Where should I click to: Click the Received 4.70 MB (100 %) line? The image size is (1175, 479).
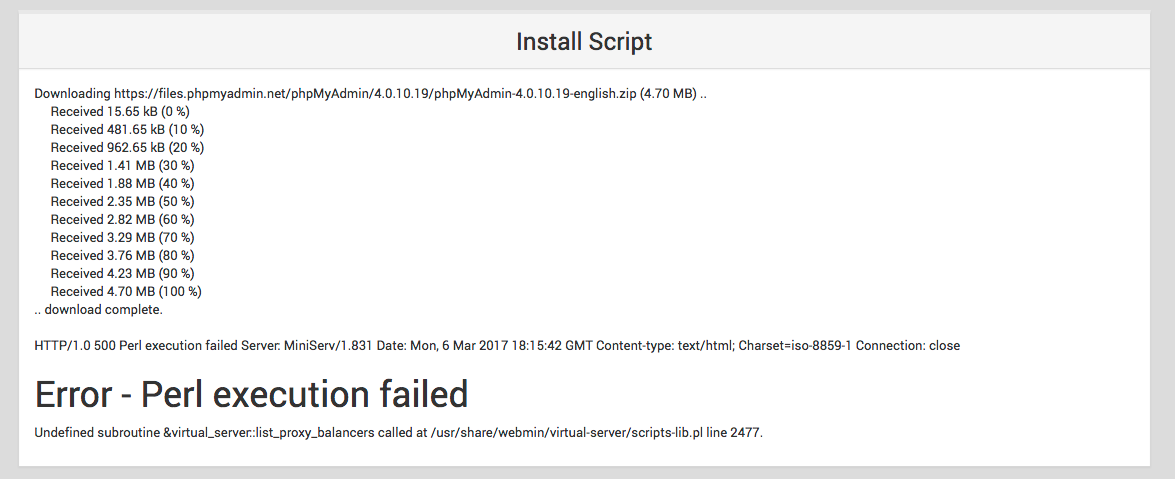pyautogui.click(x=126, y=292)
